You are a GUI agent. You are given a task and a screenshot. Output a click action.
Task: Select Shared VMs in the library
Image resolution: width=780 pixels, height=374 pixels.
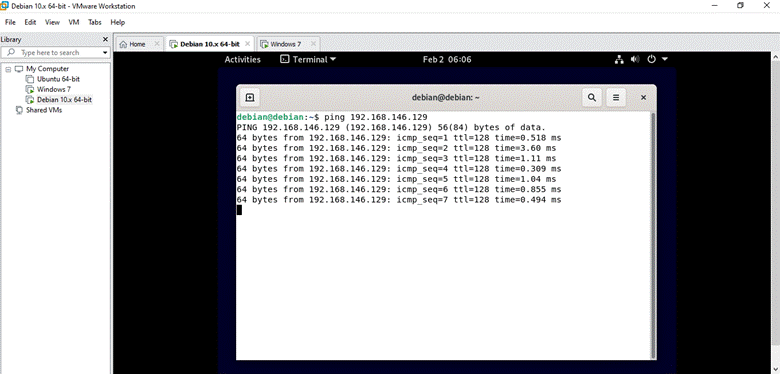[x=44, y=110]
